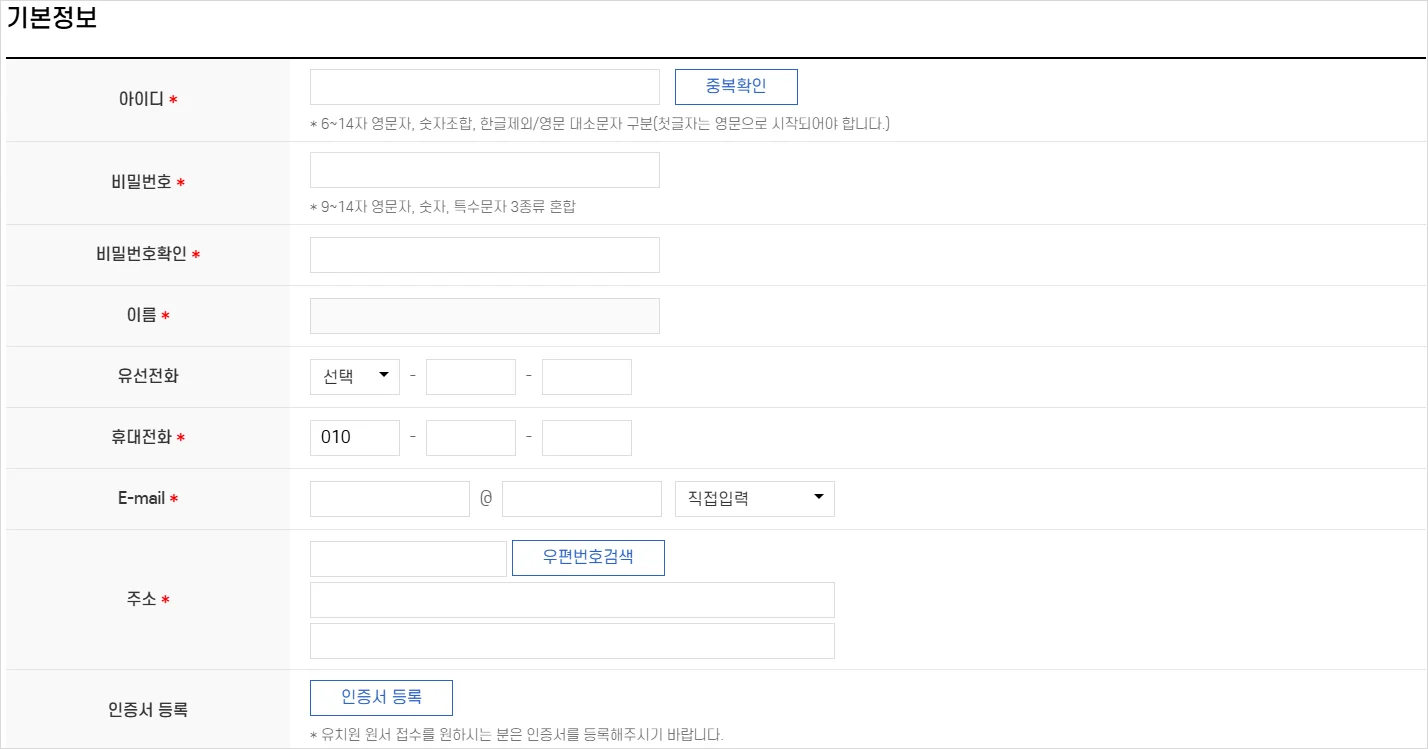Click the detailed address input field
Screen dimensions: 1428x749
click(x=572, y=640)
